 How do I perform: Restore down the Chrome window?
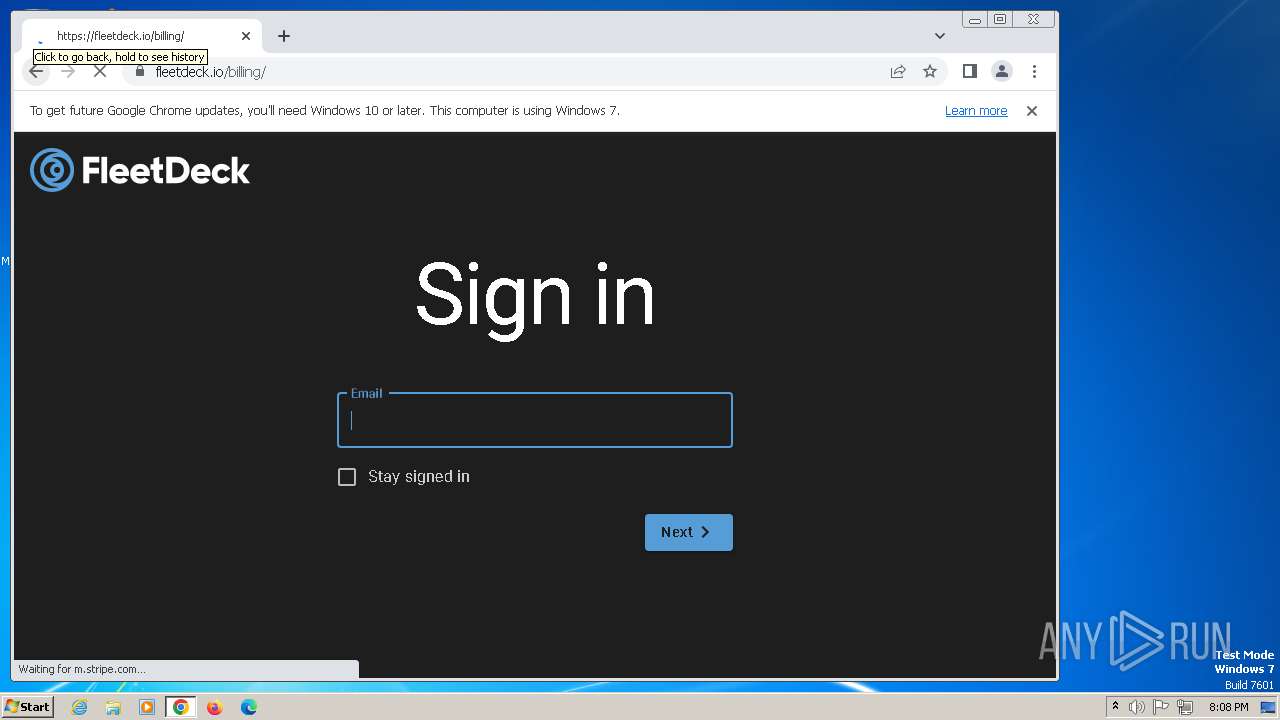pyautogui.click(x=1000, y=19)
